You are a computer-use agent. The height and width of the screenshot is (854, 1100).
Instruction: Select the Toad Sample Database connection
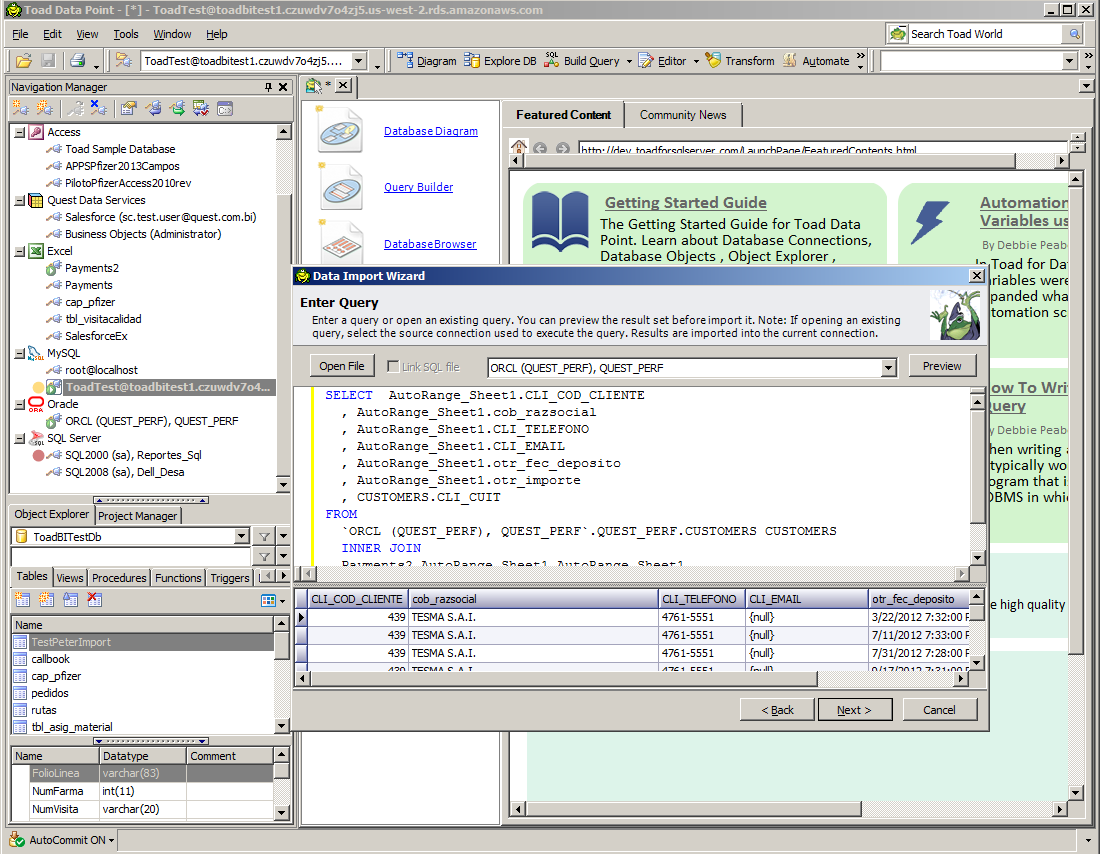pos(120,149)
